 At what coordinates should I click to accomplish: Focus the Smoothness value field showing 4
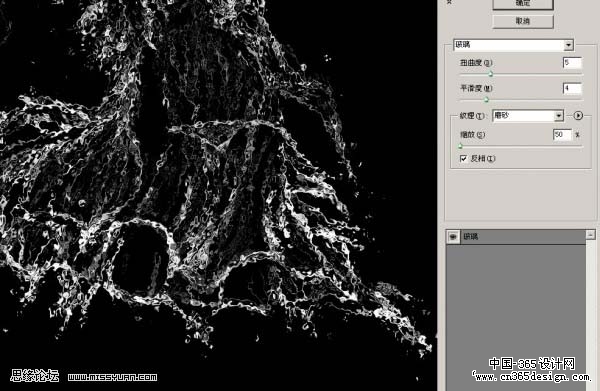[x=572, y=88]
